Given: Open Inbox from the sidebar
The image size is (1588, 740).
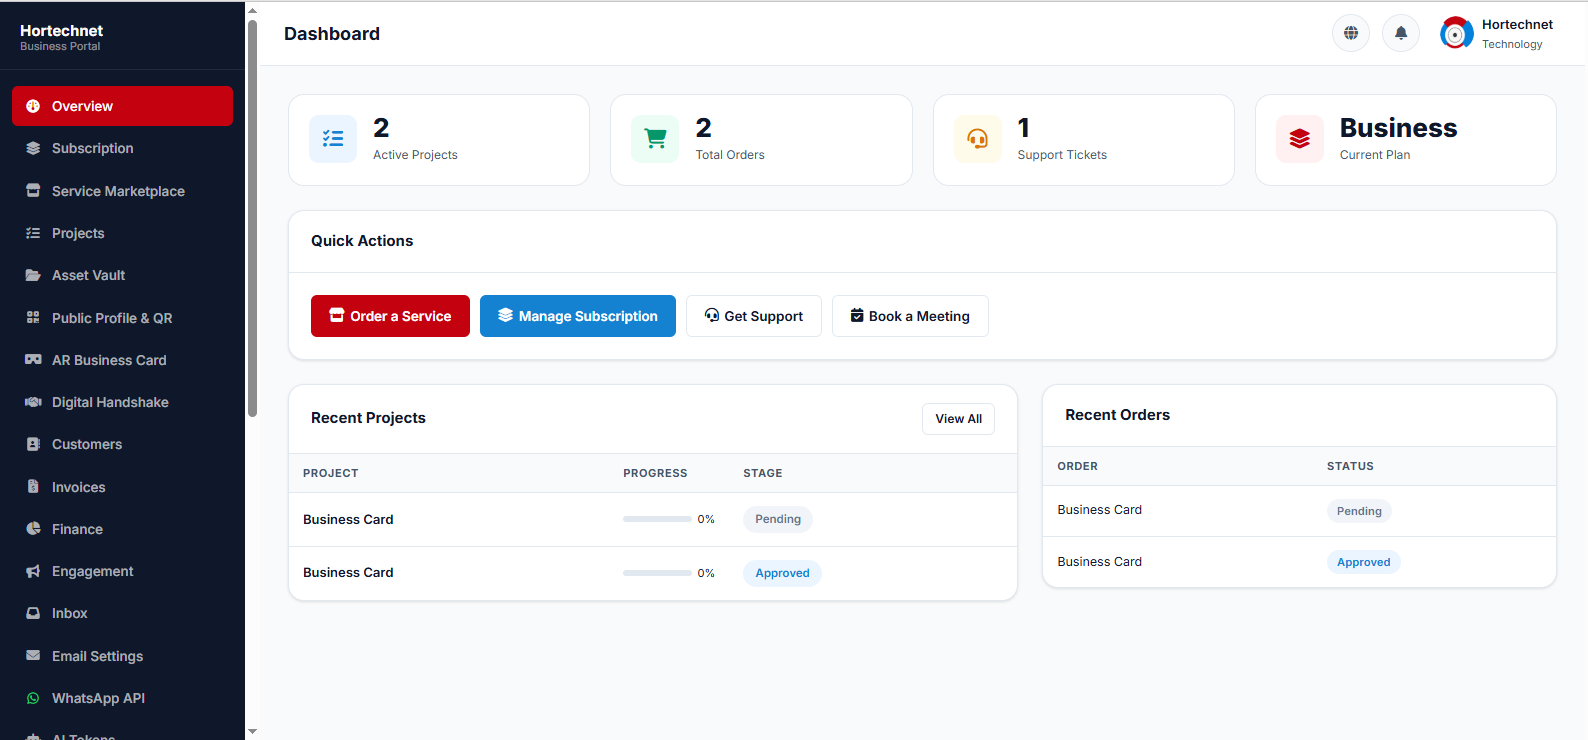Looking at the screenshot, I should [122, 613].
